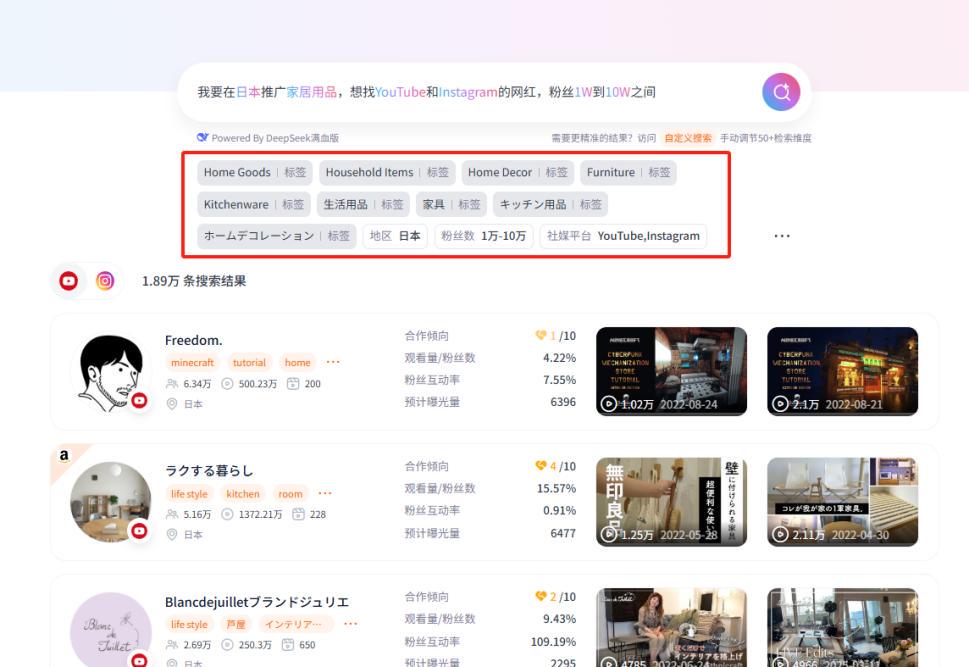Click follower icon beside 5.16万
Viewport: 969px width, 667px height.
(172, 514)
